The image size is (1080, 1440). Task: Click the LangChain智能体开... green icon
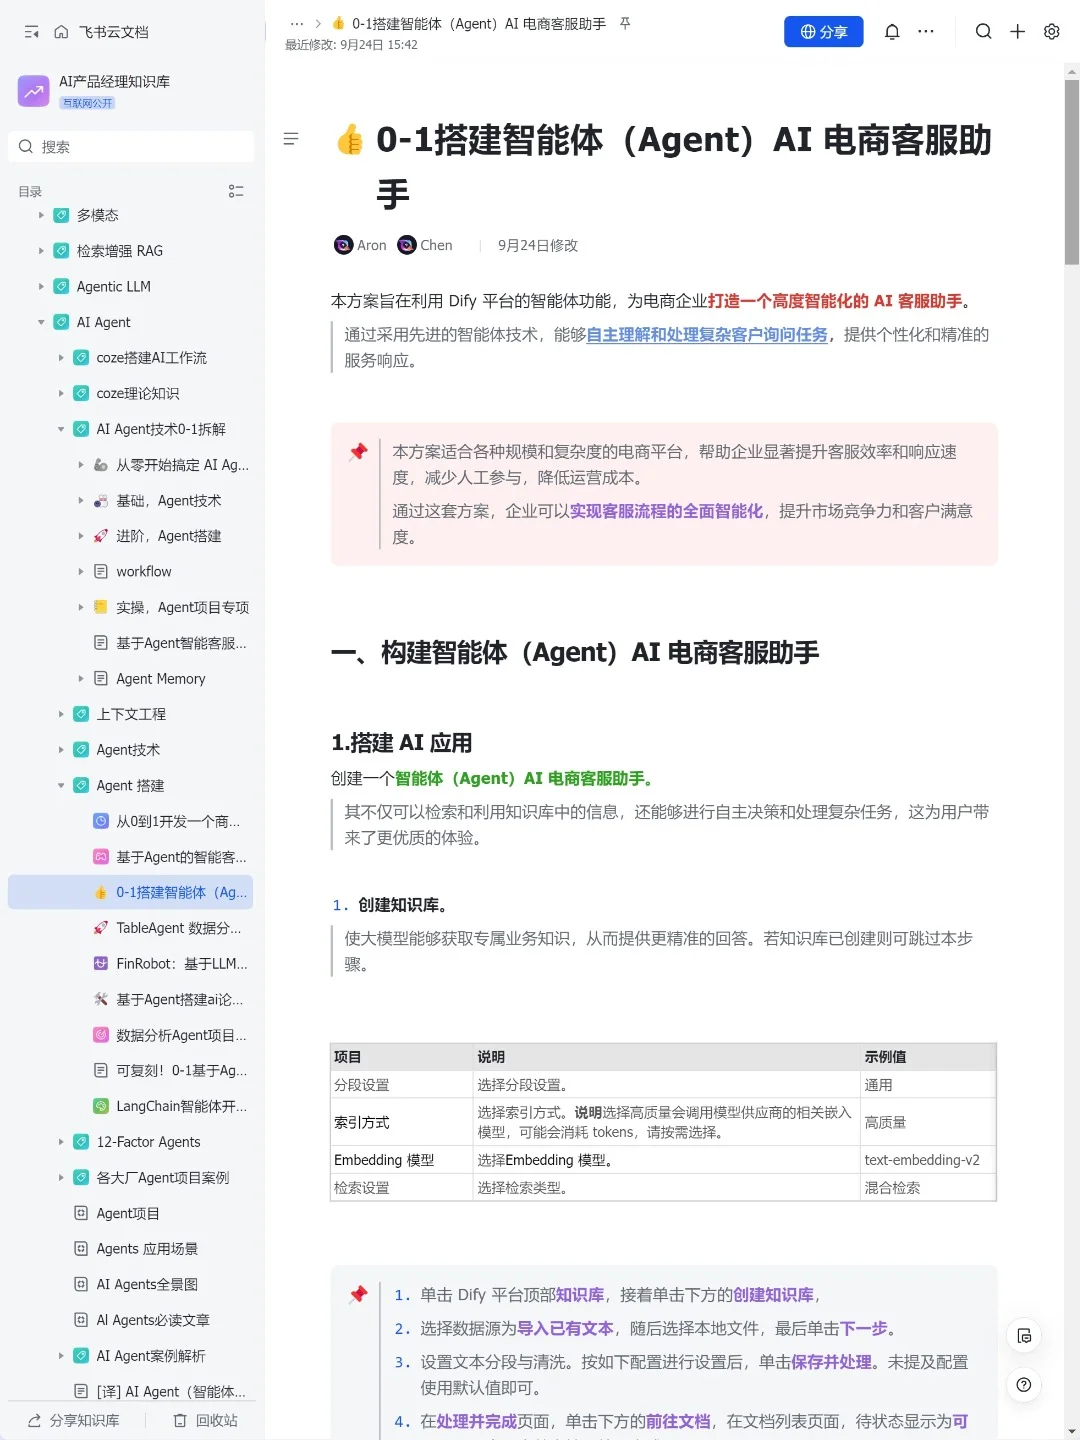(x=101, y=1106)
